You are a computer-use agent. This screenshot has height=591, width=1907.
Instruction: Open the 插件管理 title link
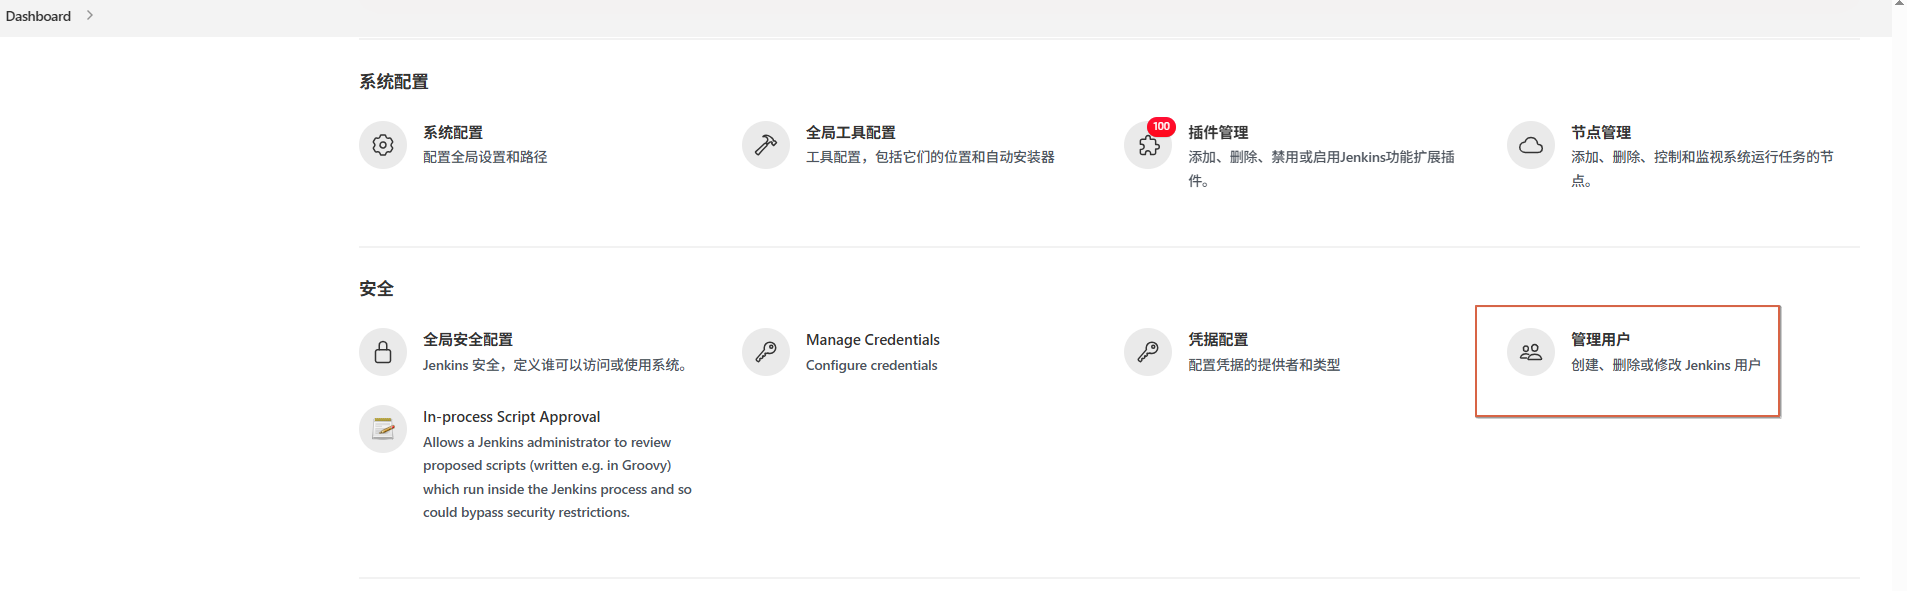(1218, 132)
